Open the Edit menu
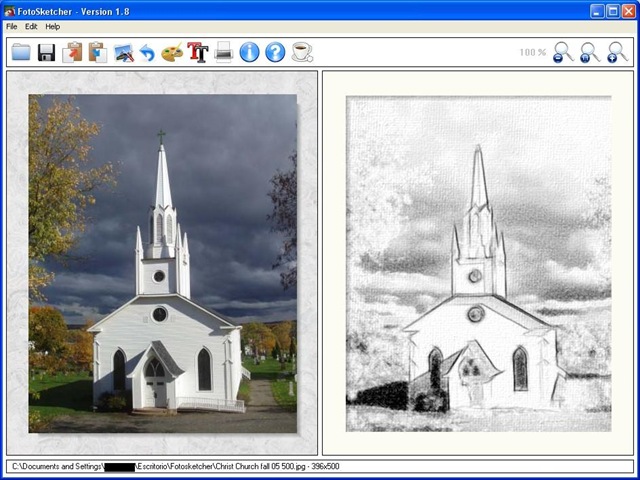This screenshot has width=640, height=480. 31,27
